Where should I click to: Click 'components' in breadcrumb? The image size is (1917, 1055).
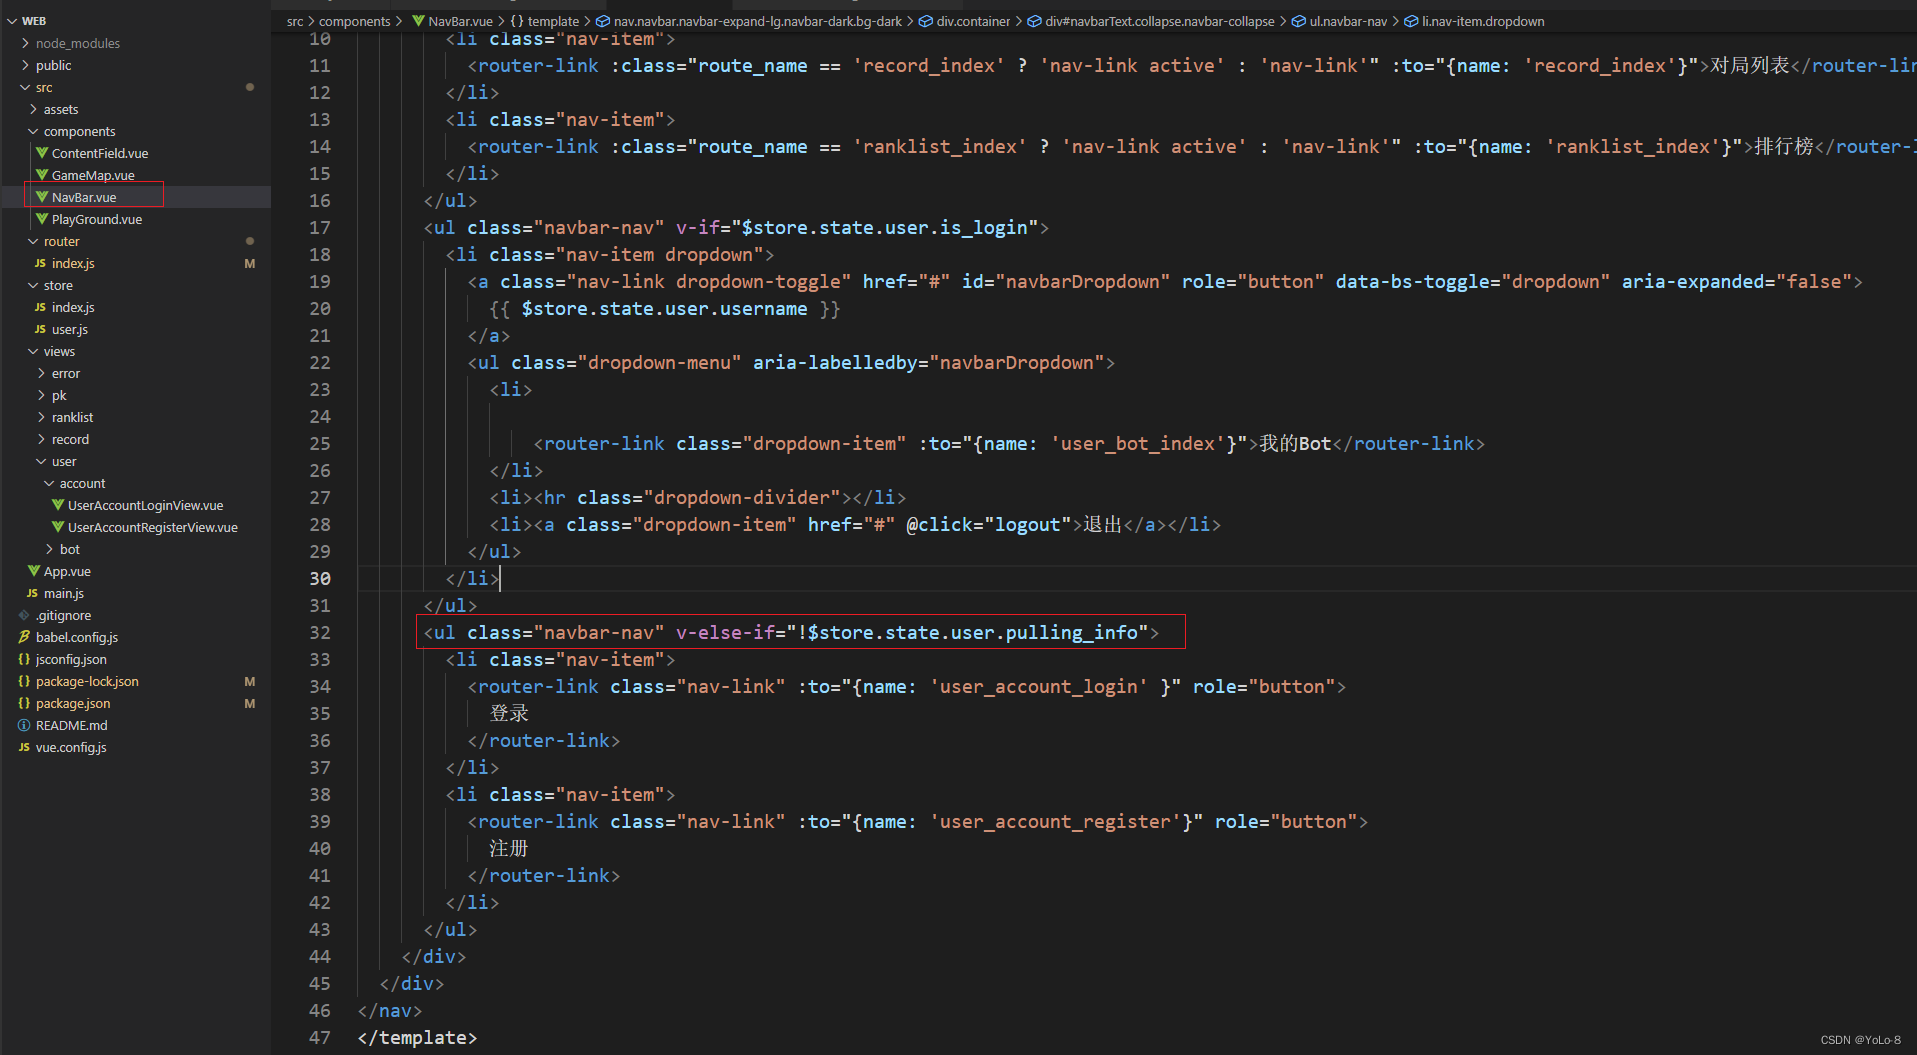tap(355, 21)
